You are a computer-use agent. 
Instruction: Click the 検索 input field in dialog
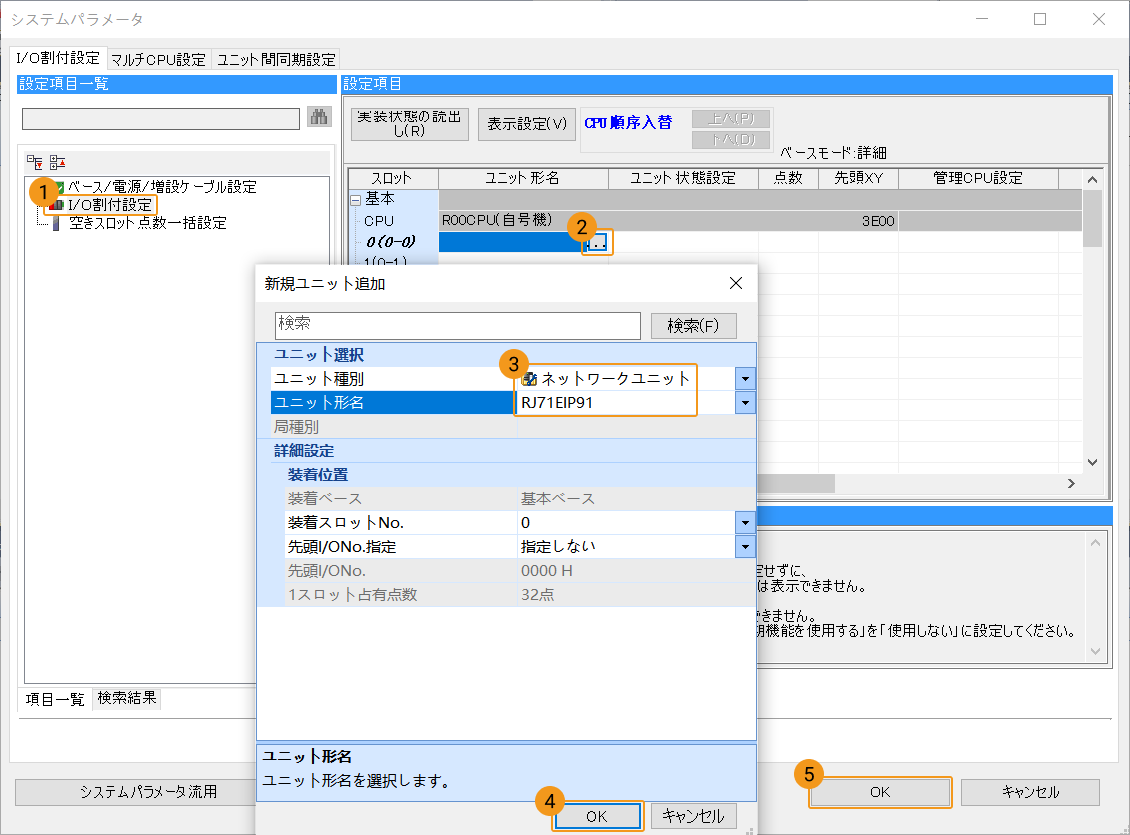pyautogui.click(x=457, y=325)
